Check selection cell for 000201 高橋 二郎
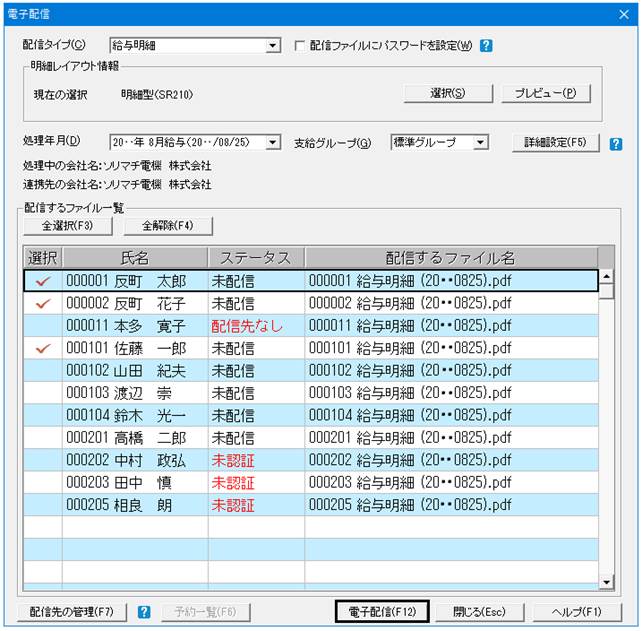 (x=43, y=438)
